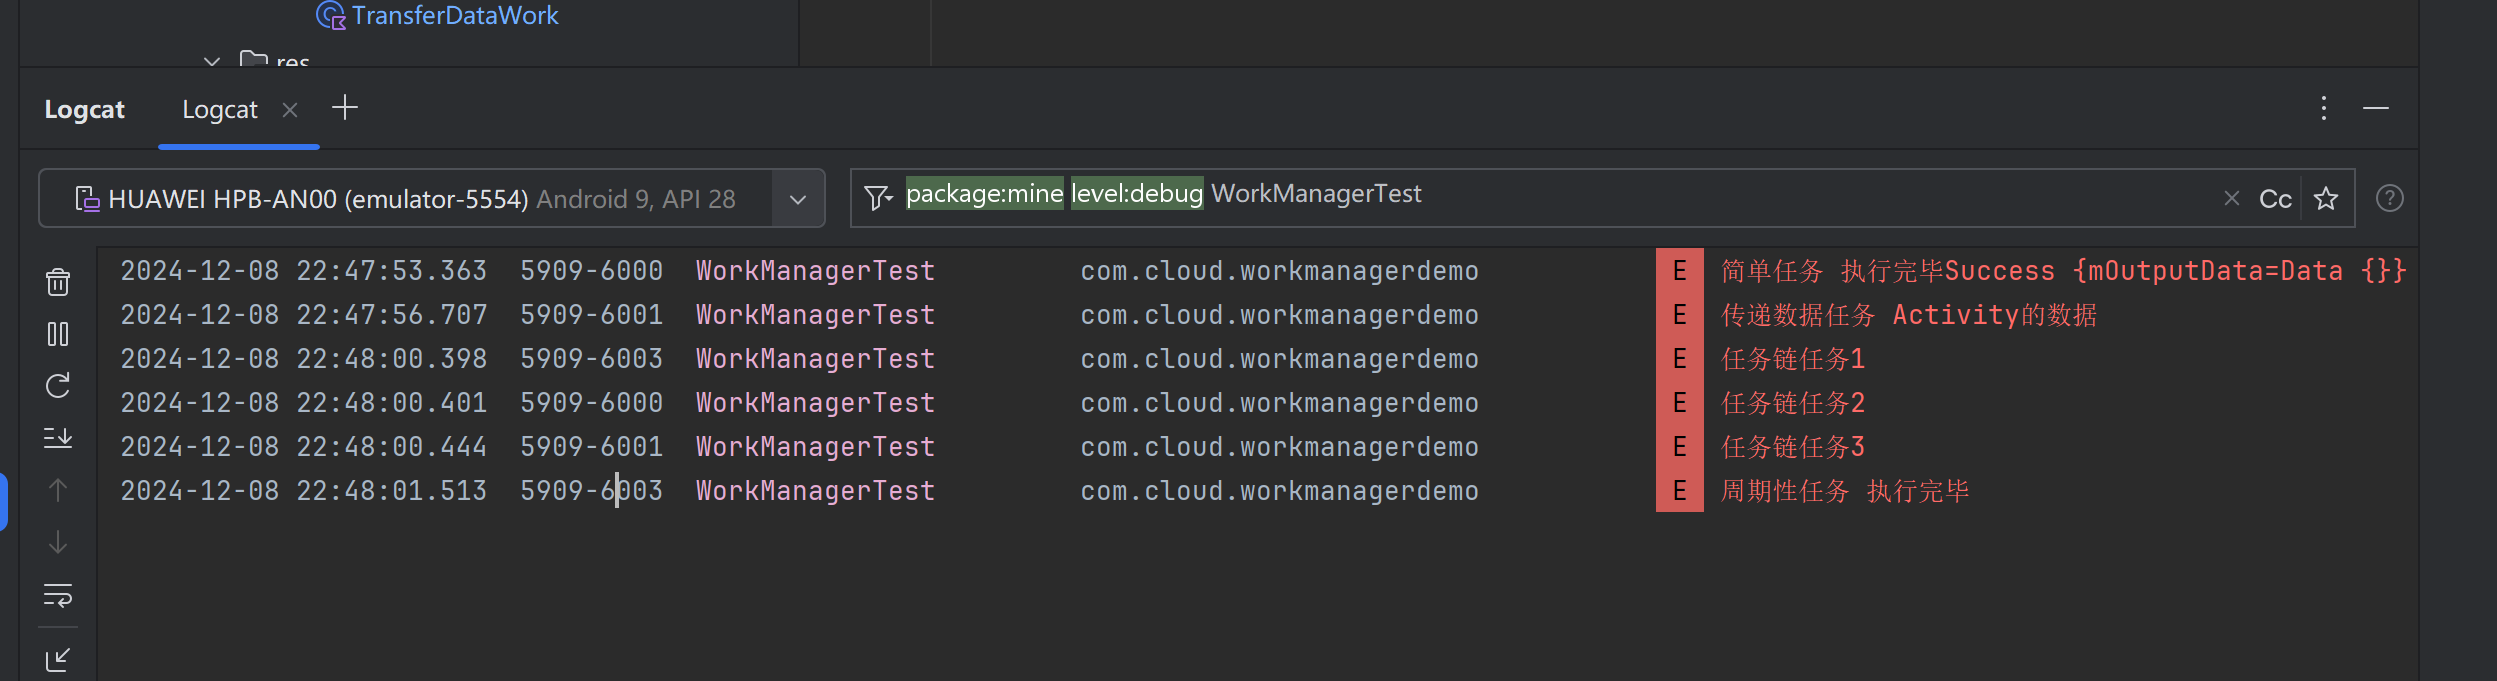The height and width of the screenshot is (681, 2497).
Task: Jump to previous log occurrence arrow
Action: pos(58,490)
